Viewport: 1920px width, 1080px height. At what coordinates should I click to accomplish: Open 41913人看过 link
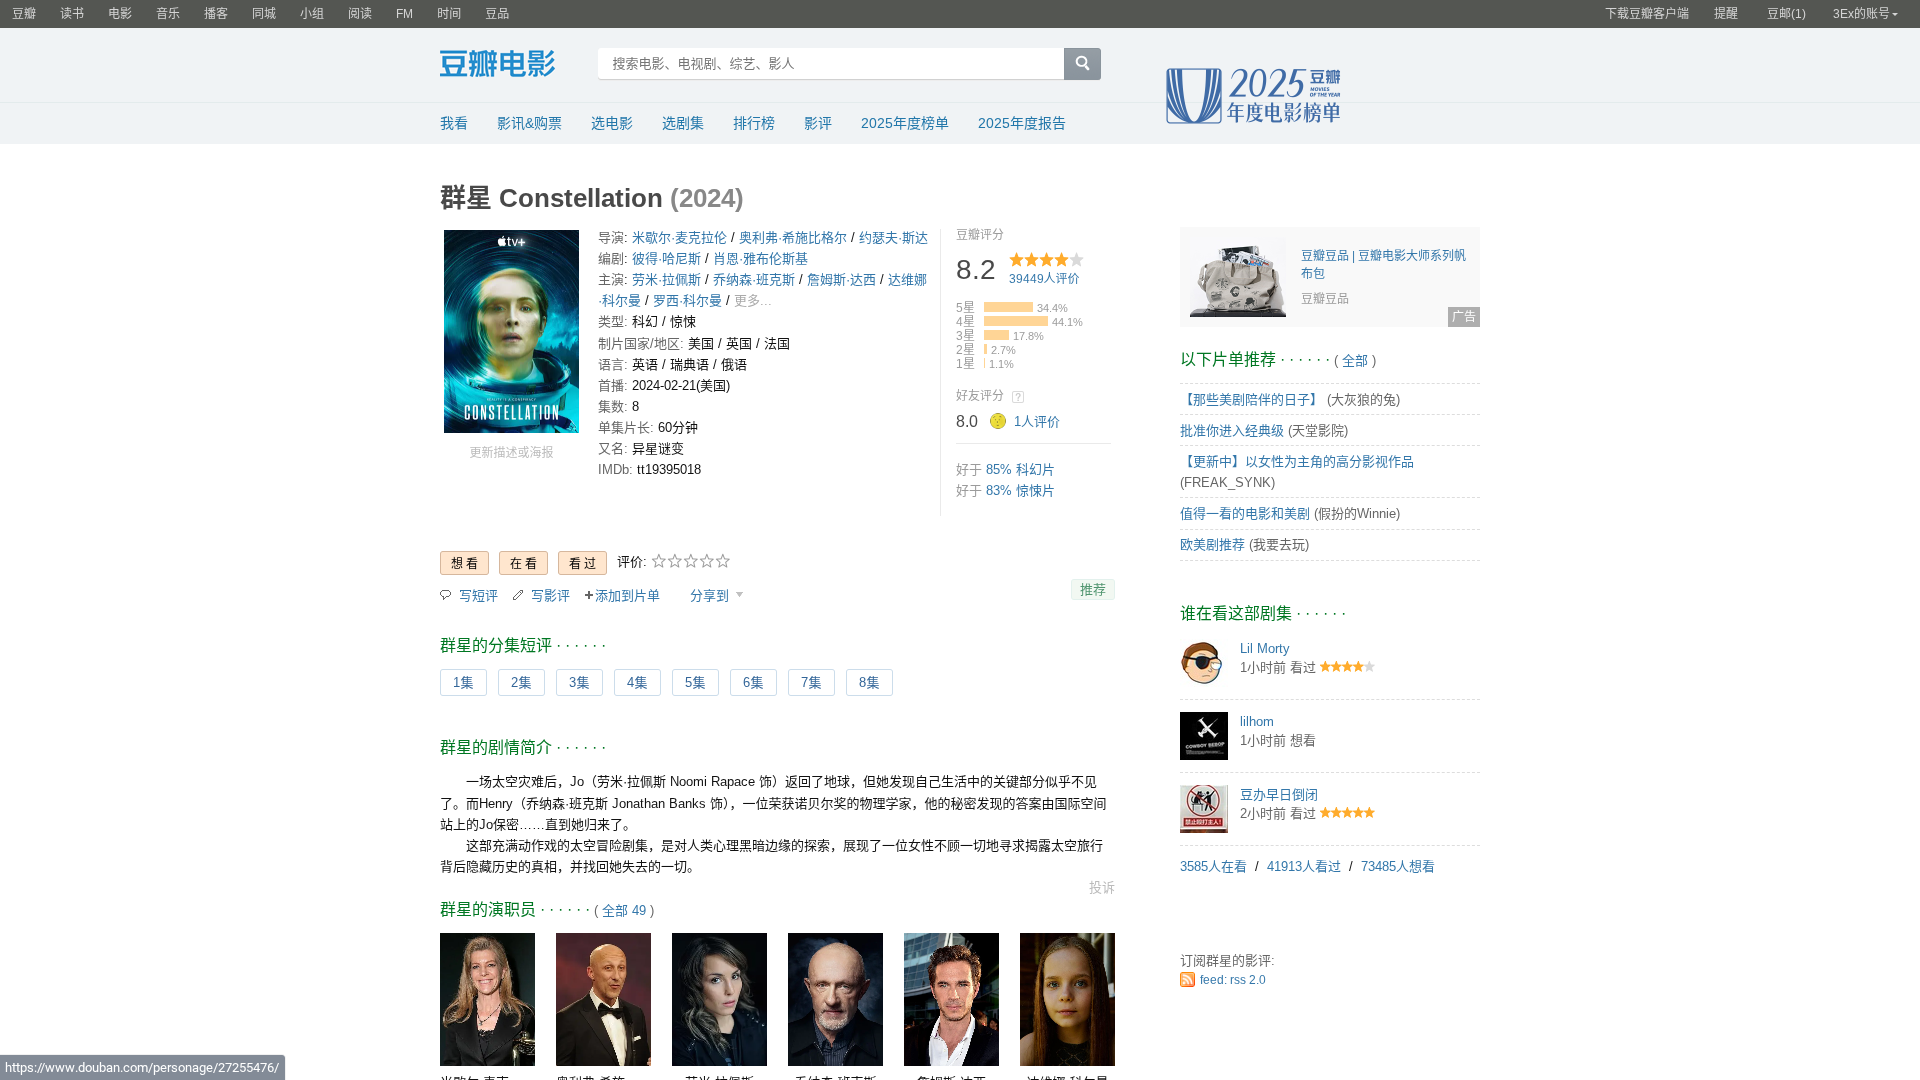(x=1303, y=867)
